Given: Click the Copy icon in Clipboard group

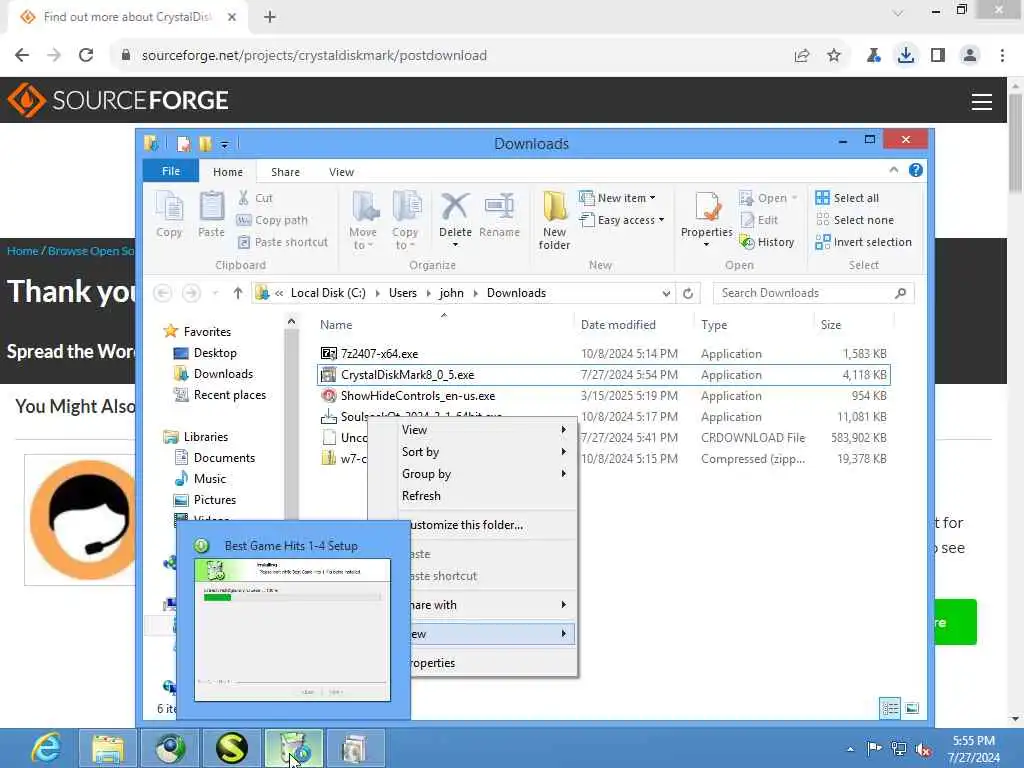Looking at the screenshot, I should click(169, 214).
